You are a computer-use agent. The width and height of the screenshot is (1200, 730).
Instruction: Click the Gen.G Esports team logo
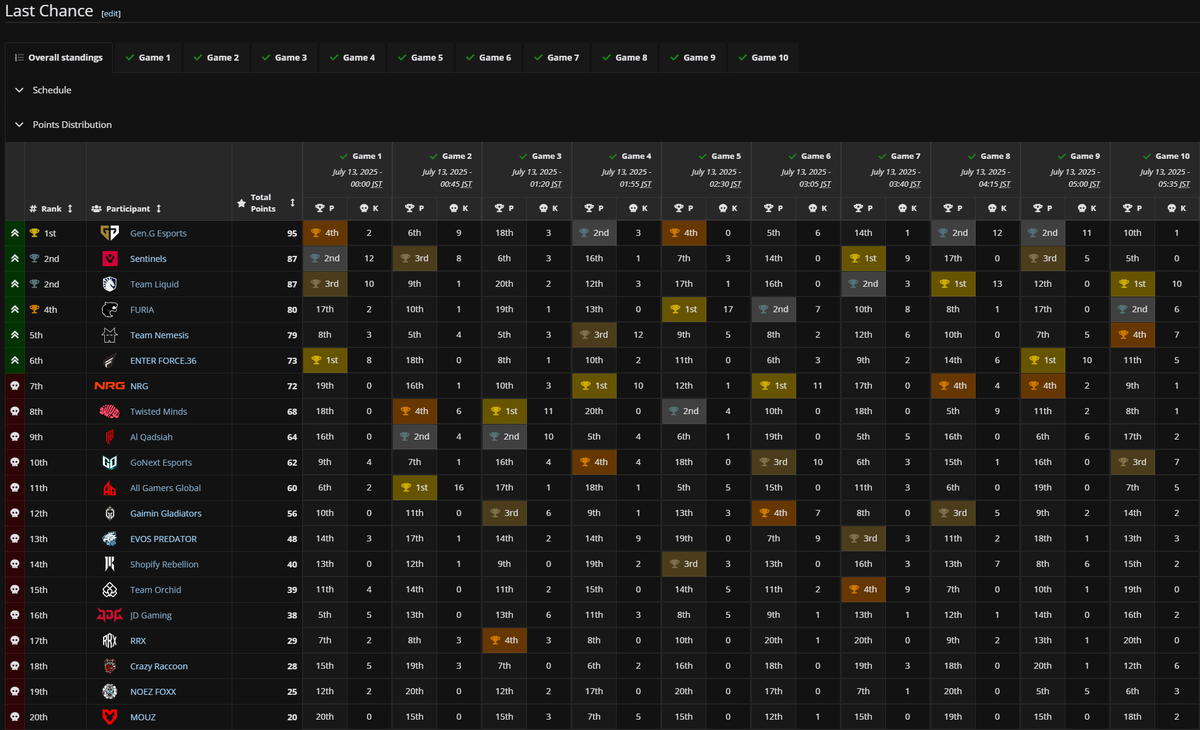point(109,233)
